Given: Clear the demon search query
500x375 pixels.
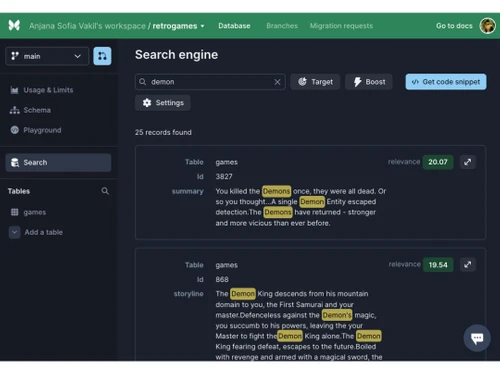Looking at the screenshot, I should click(x=277, y=82).
